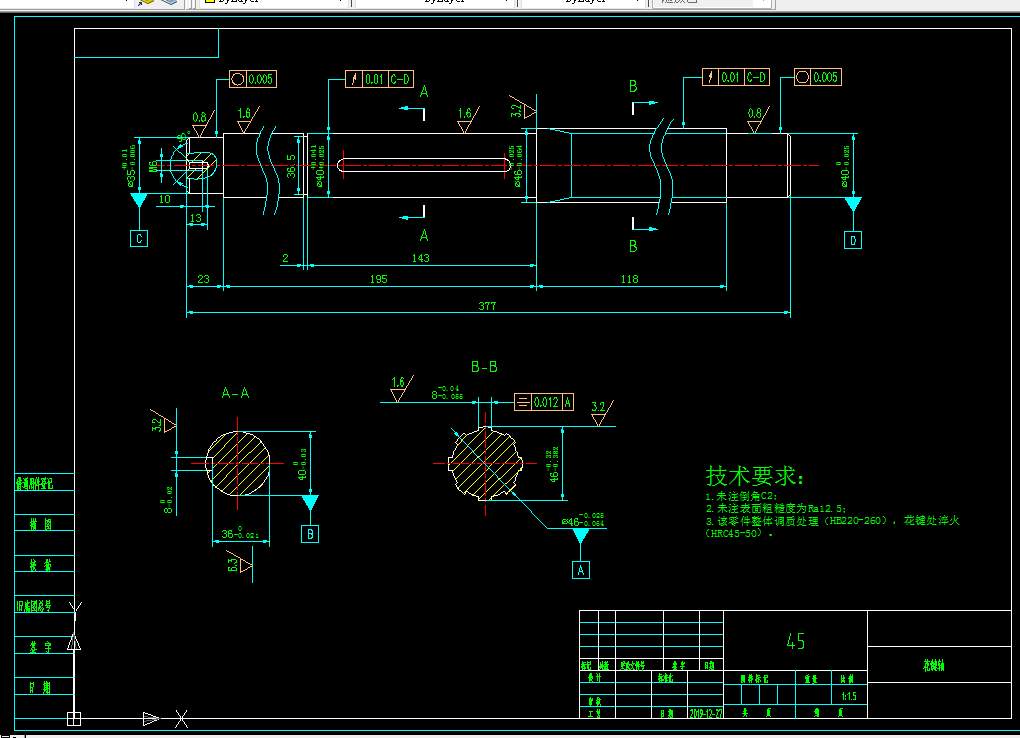1020x738 pixels.
Task: Click the datum D label box
Action: (853, 240)
